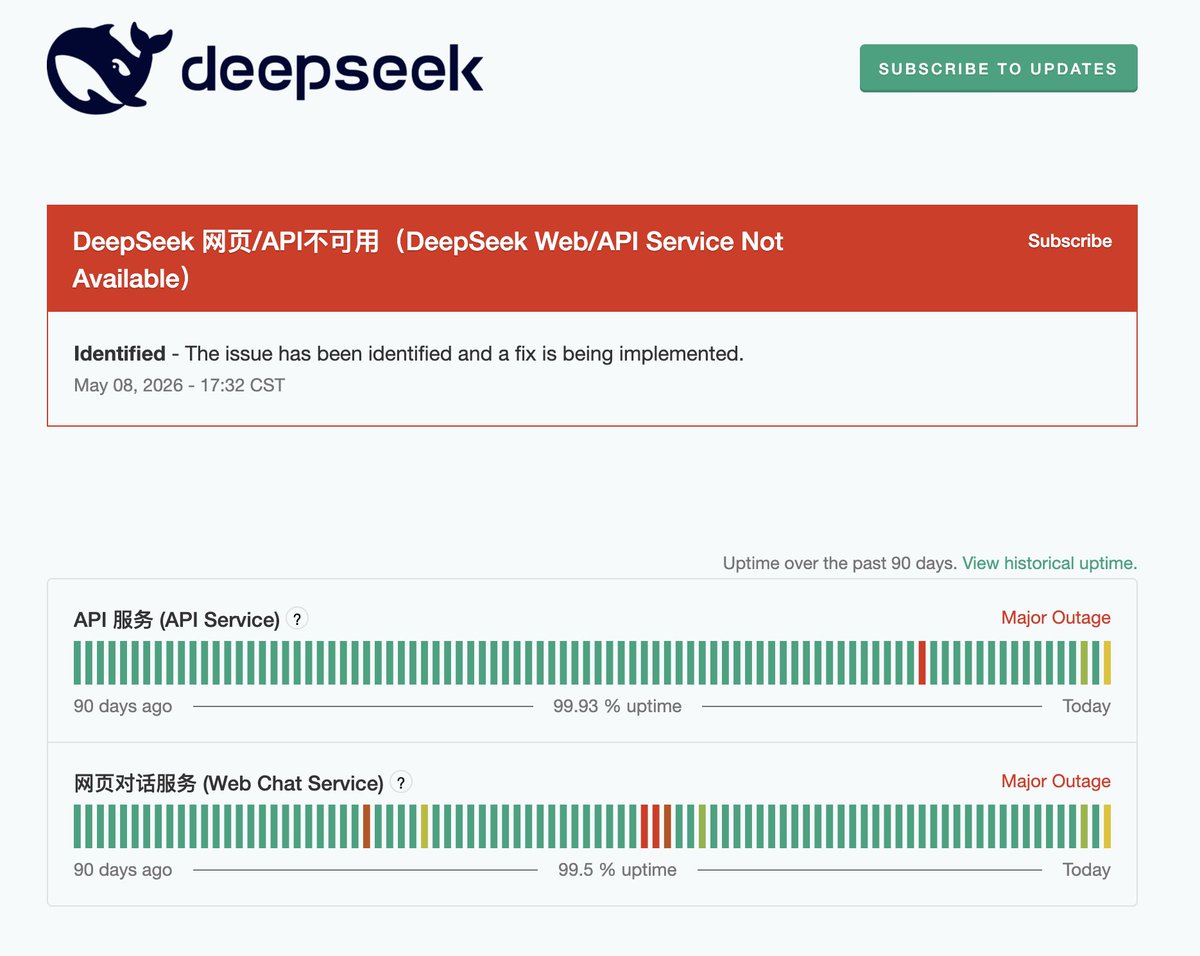Select olive-green bar in API Service chart
Image resolution: width=1200 pixels, height=956 pixels.
[x=1084, y=663]
